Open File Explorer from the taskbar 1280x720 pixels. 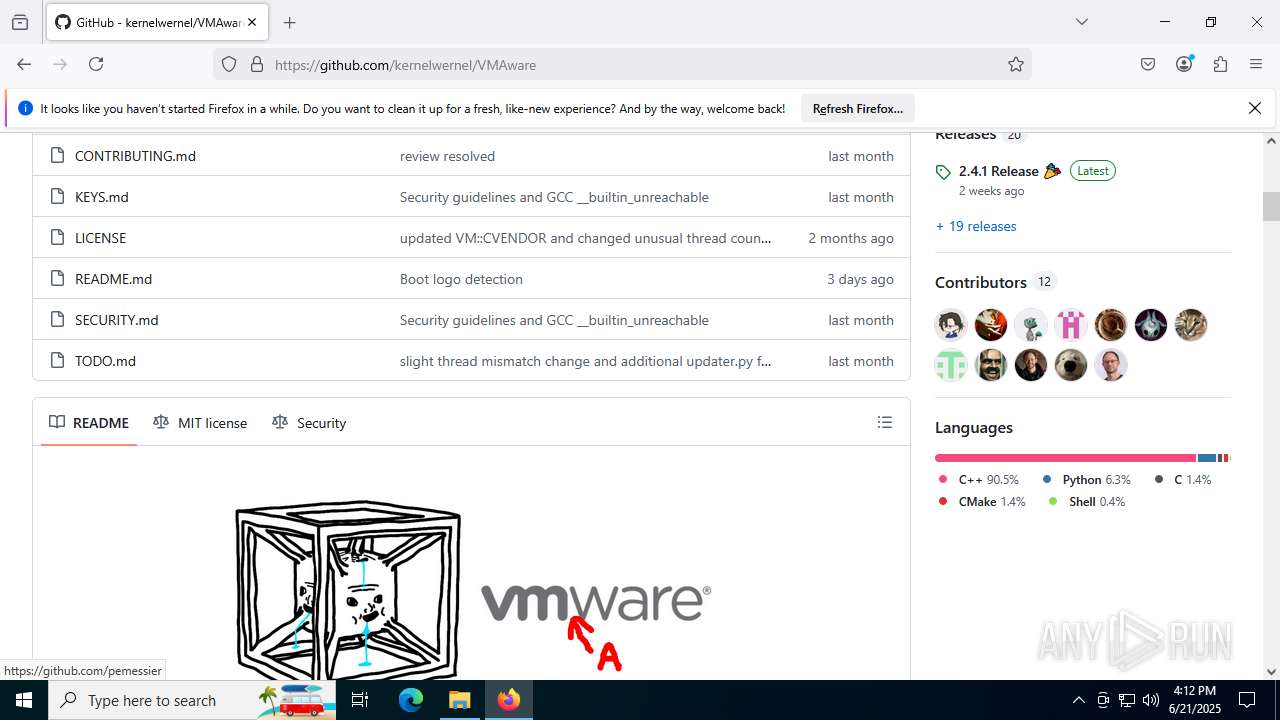tap(459, 700)
